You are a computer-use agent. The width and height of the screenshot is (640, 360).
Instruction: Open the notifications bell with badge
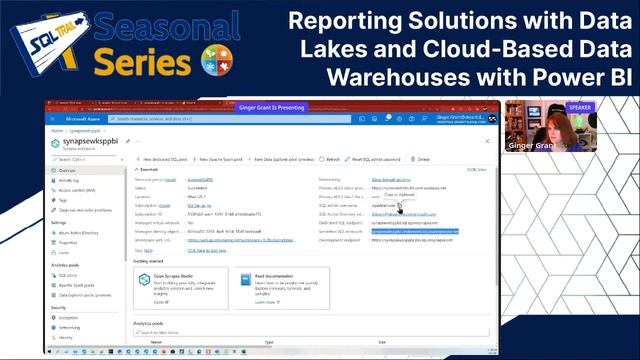(x=387, y=118)
